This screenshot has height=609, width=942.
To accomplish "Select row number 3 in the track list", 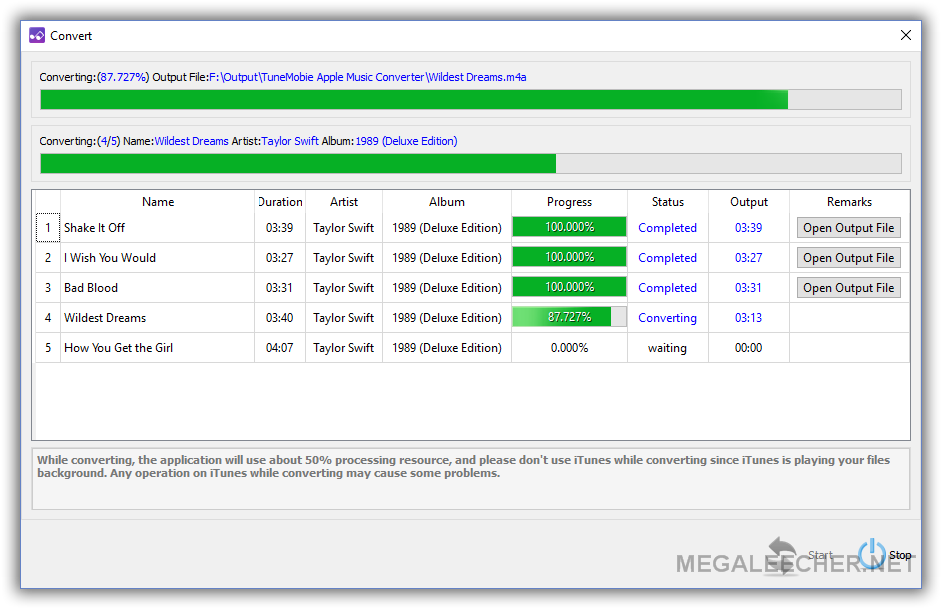I will [48, 288].
